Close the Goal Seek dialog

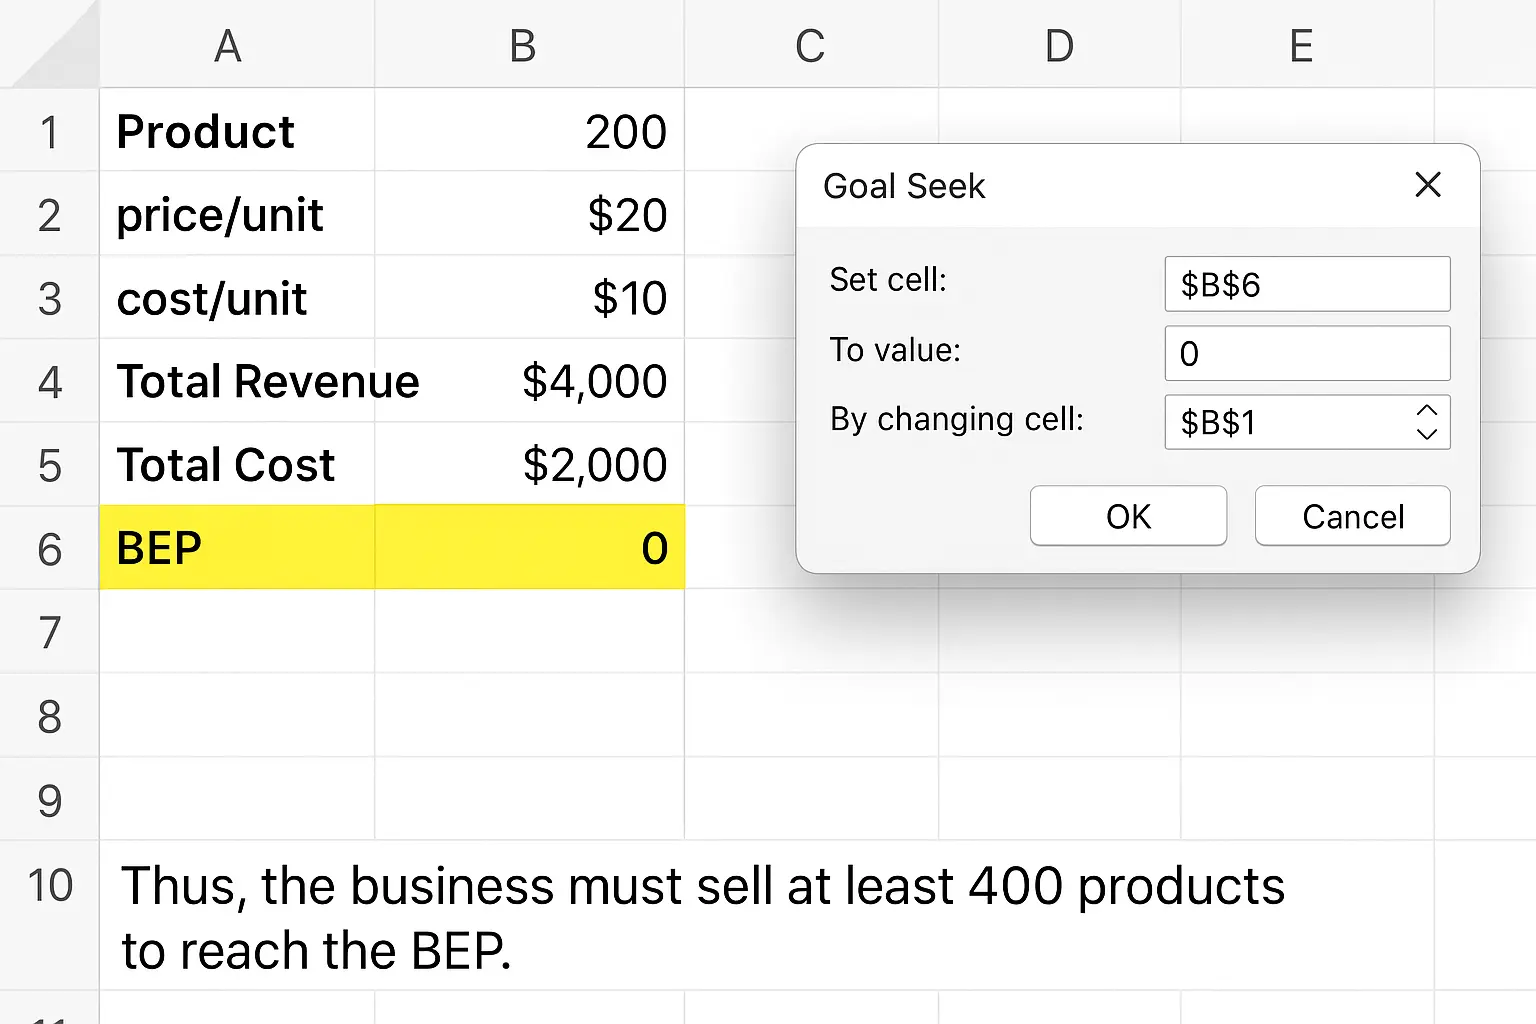(x=1428, y=185)
